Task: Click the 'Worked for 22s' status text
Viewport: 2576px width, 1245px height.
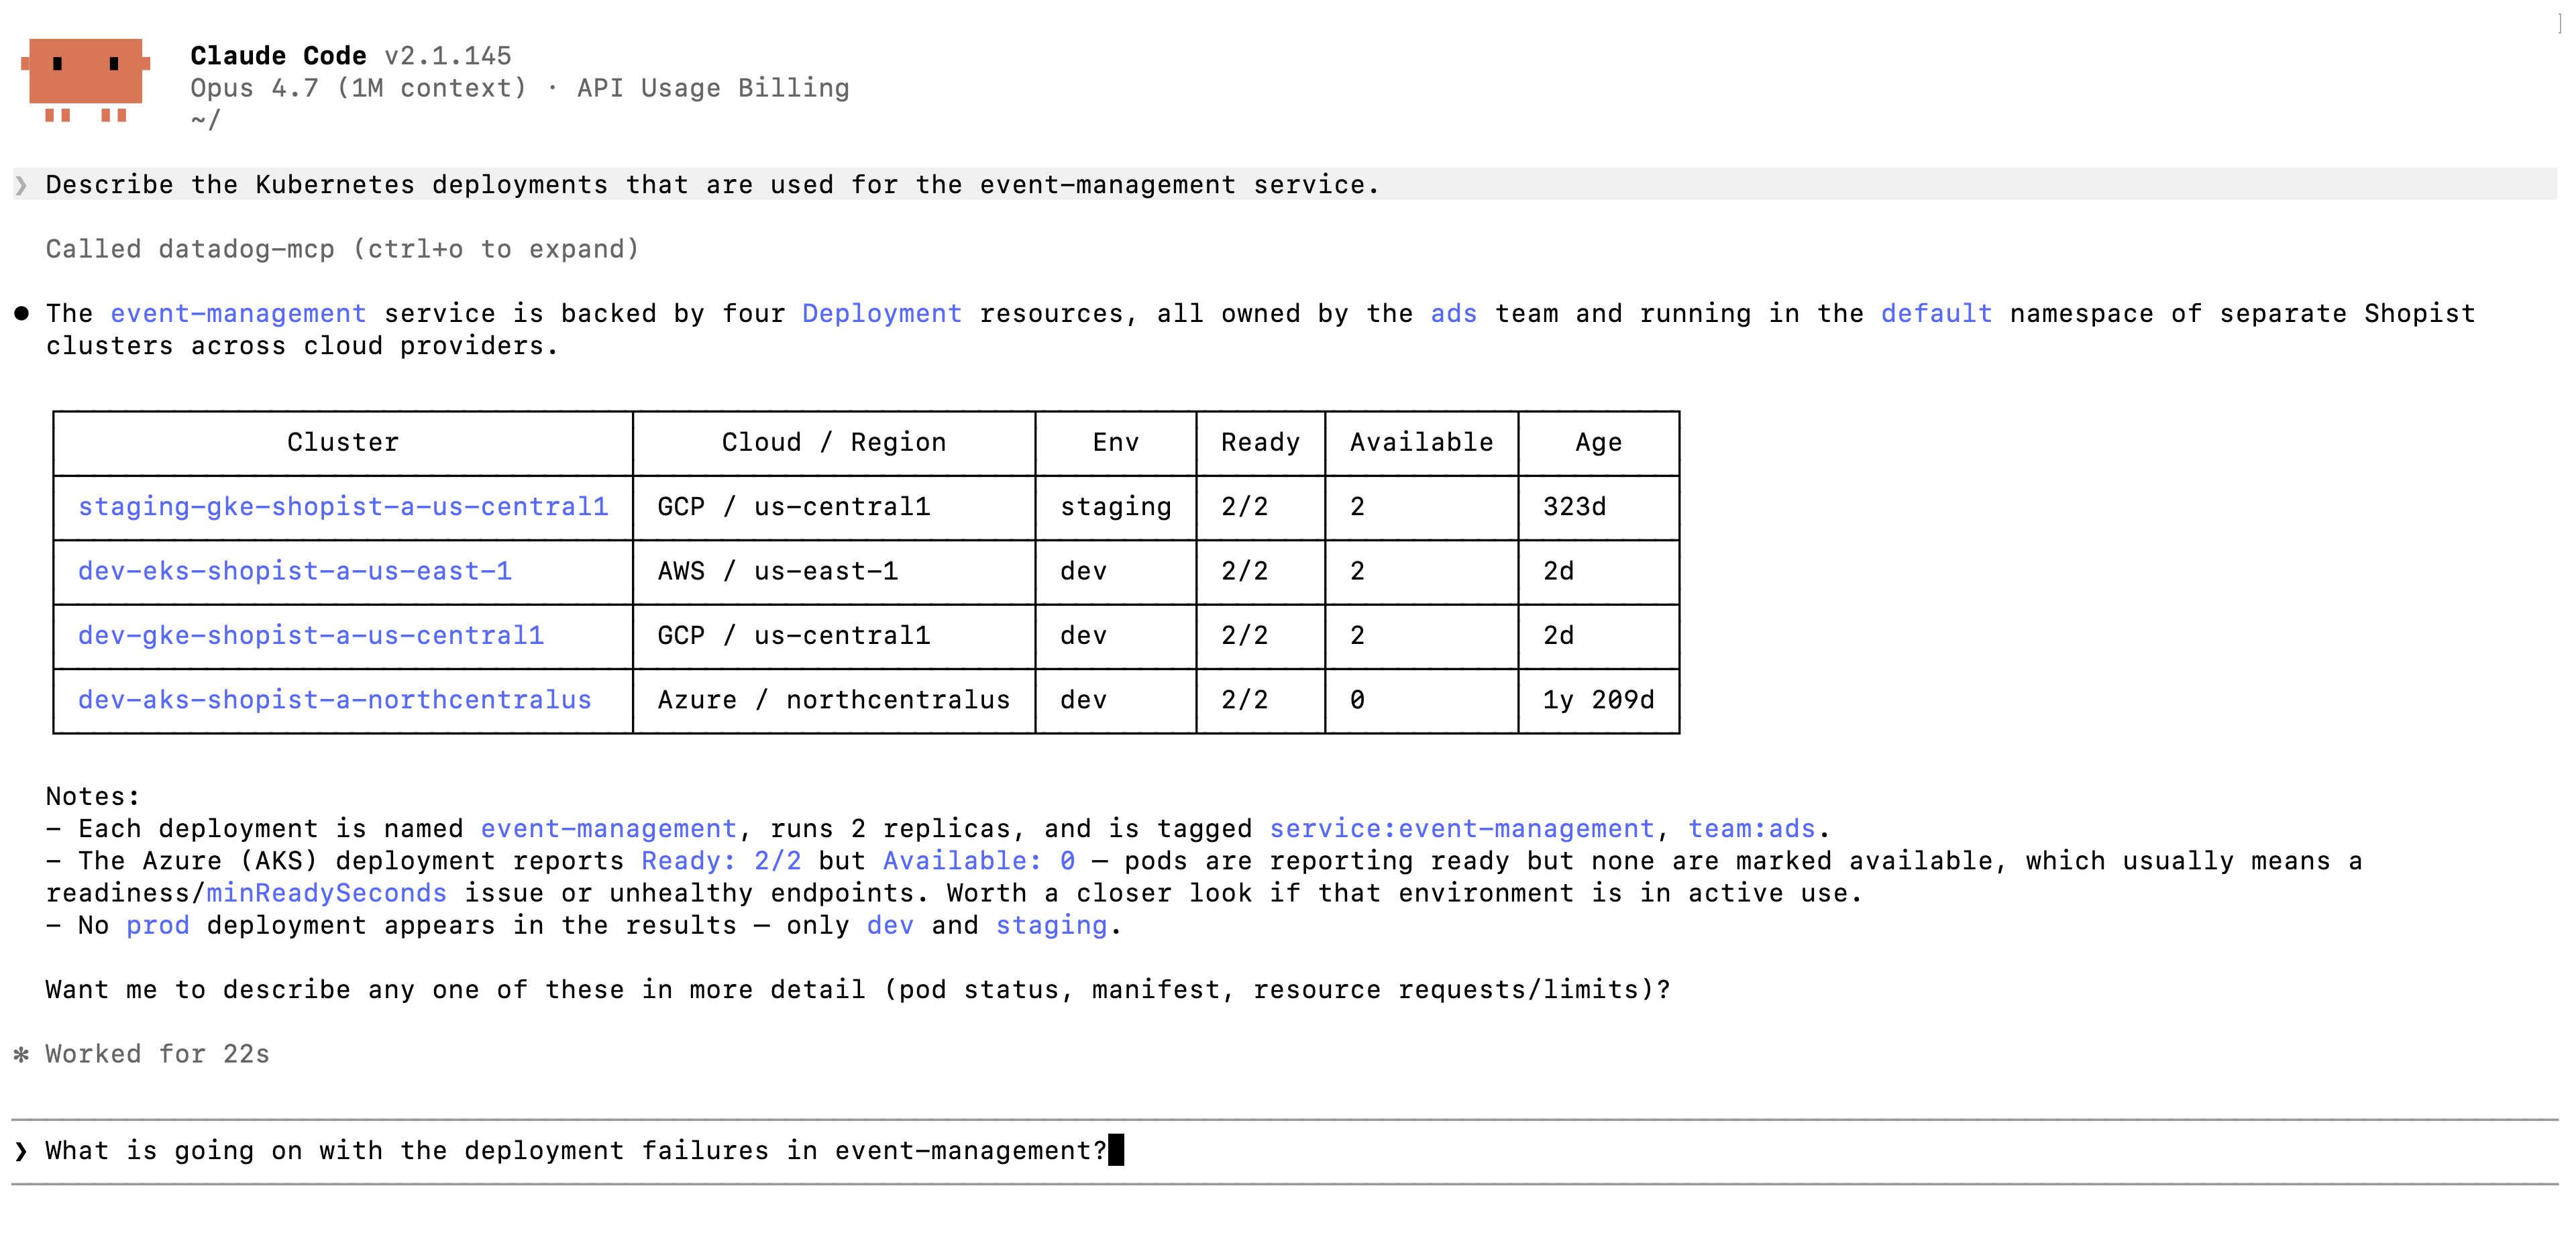Action: point(158,1054)
